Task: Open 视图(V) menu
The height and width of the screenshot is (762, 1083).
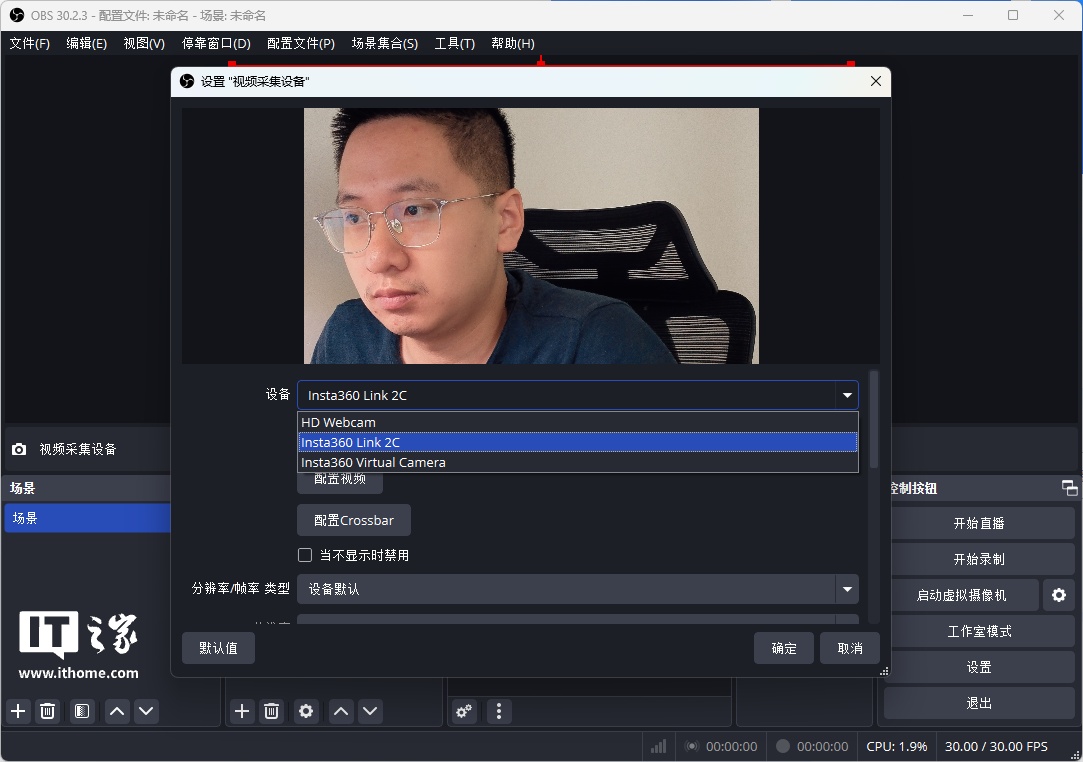Action: [x=144, y=44]
